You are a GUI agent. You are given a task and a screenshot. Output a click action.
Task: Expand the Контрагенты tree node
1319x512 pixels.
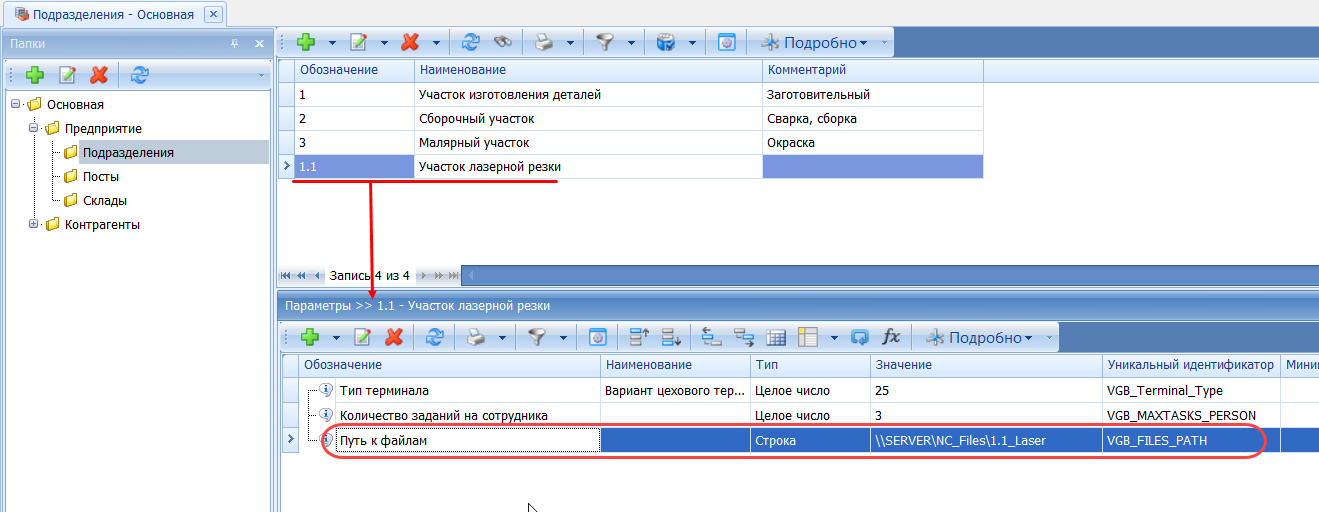pos(34,224)
